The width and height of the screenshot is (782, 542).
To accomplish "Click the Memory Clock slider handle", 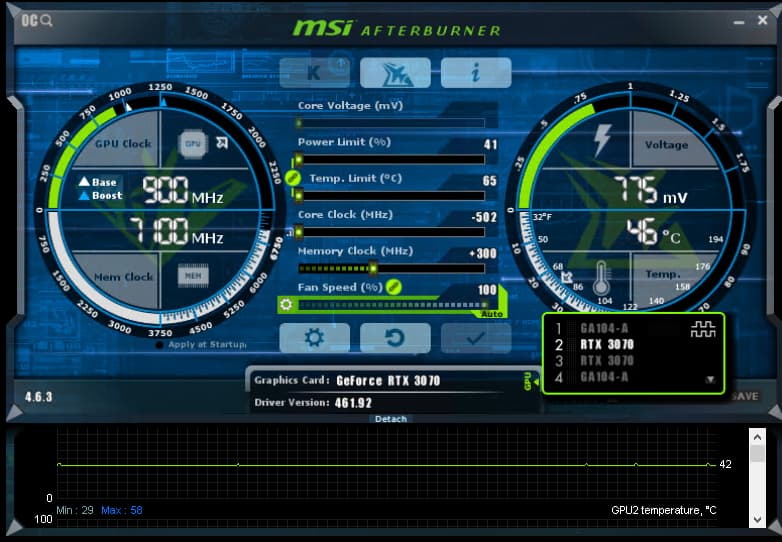I will (373, 269).
